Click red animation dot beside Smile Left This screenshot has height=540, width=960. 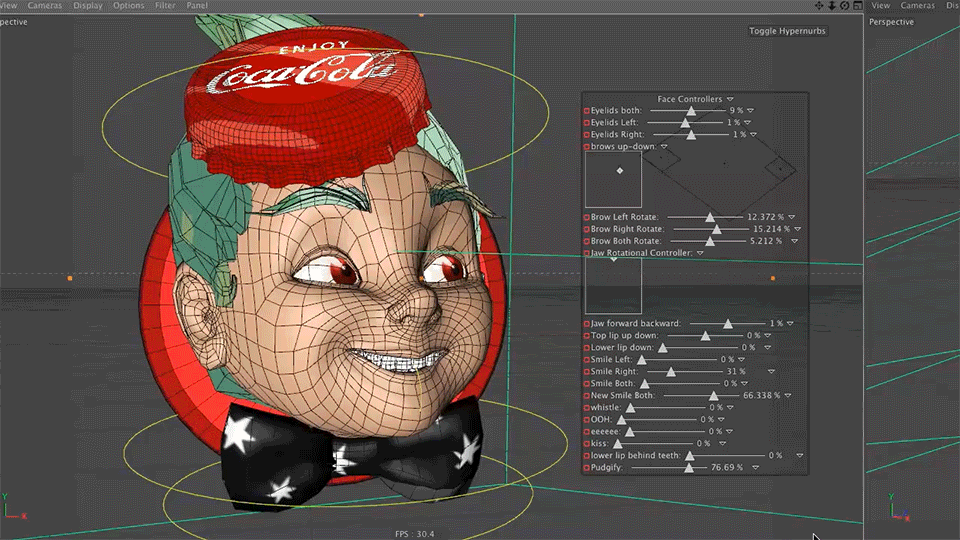(587, 359)
